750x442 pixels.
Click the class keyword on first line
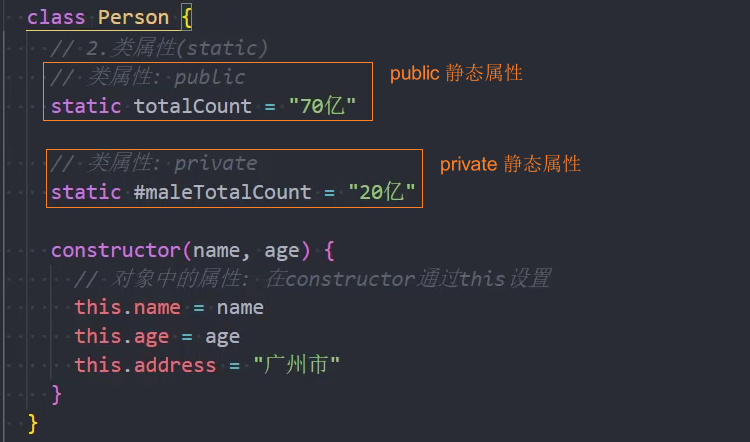56,18
